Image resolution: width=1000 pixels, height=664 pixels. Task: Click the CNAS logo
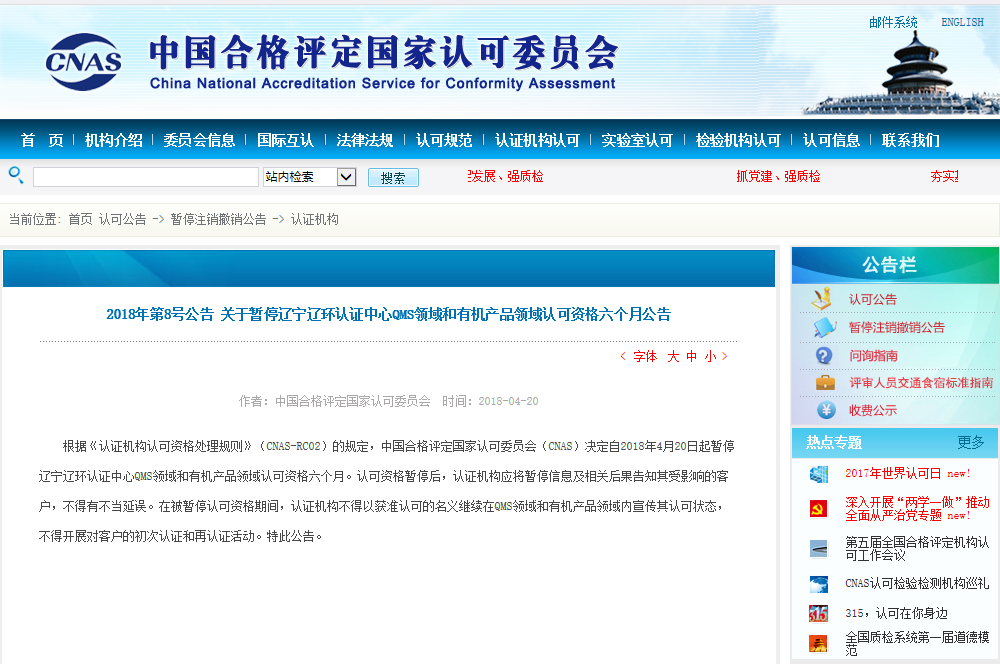[84, 62]
